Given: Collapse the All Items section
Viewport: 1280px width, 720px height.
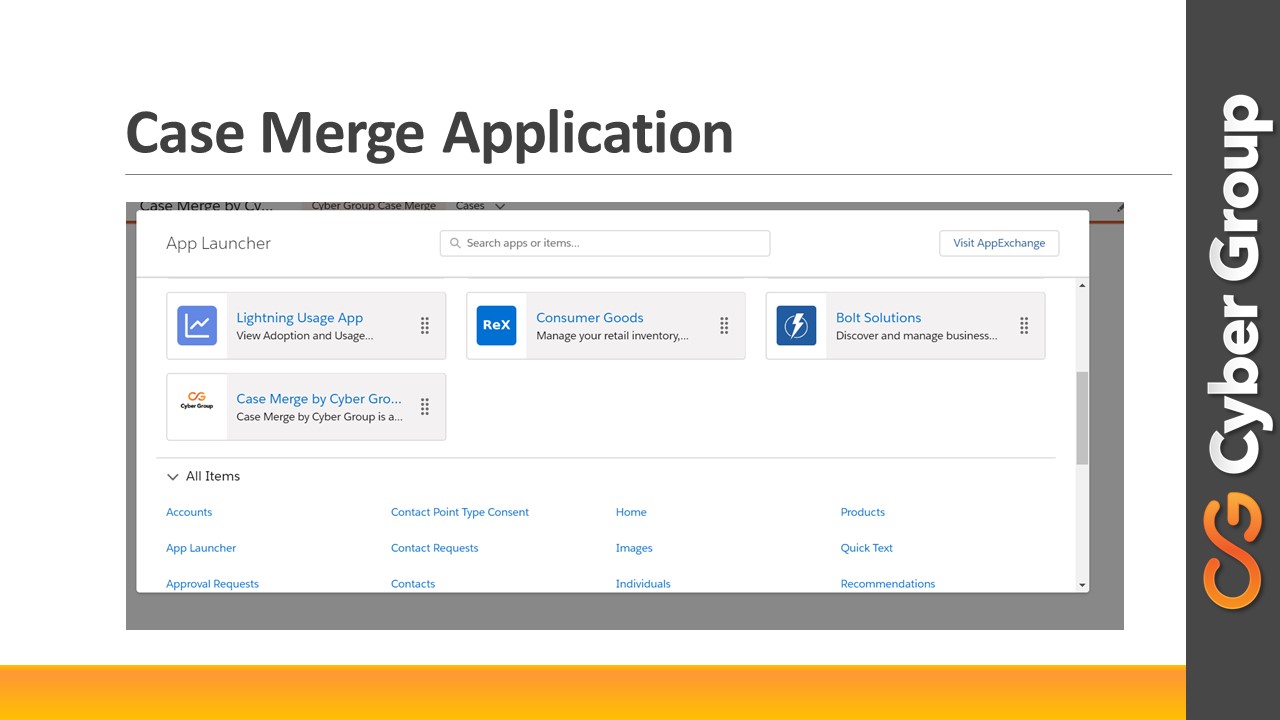Looking at the screenshot, I should point(173,476).
